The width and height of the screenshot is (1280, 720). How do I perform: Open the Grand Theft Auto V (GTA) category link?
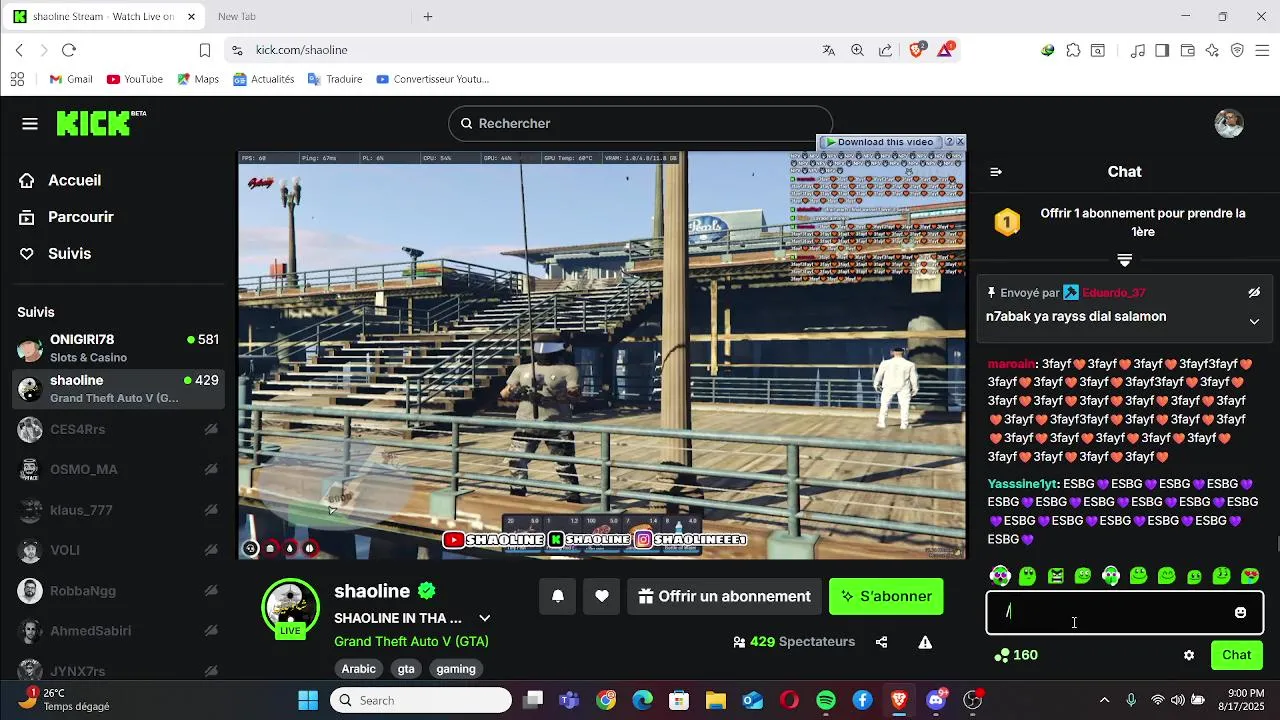pyautogui.click(x=411, y=641)
